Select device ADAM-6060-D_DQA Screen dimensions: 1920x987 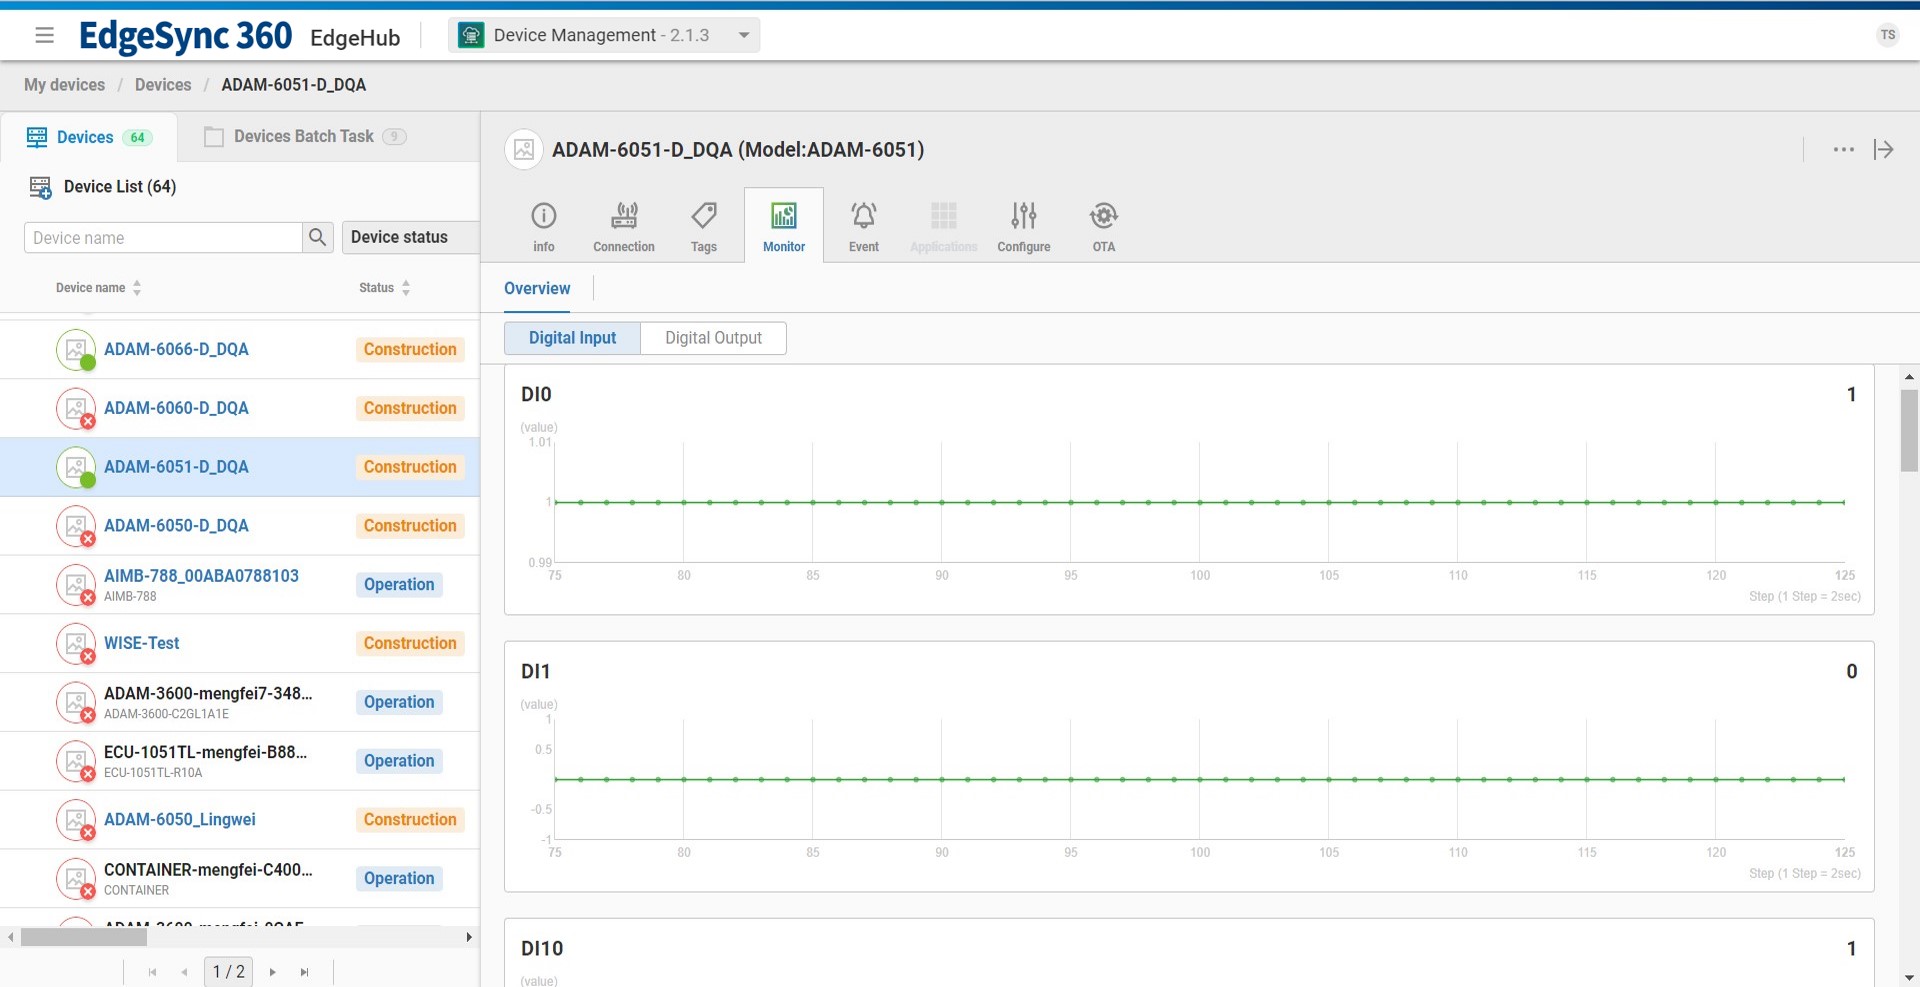(176, 408)
